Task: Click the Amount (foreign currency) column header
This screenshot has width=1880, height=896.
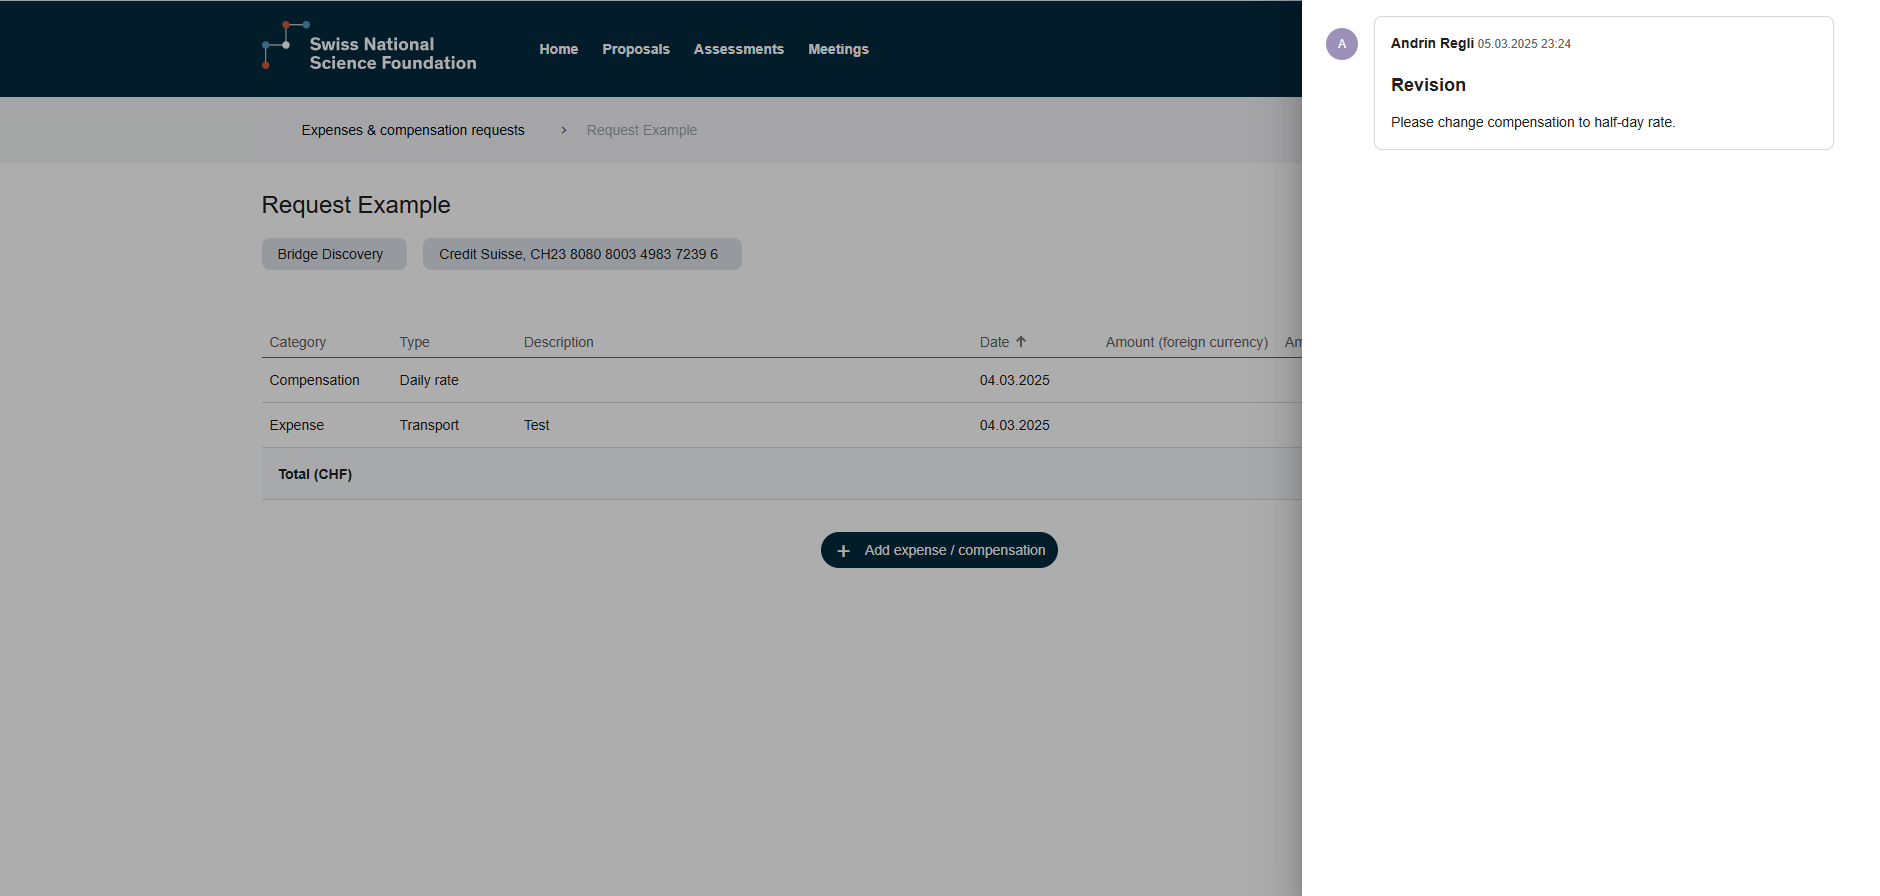Action: tap(1186, 342)
